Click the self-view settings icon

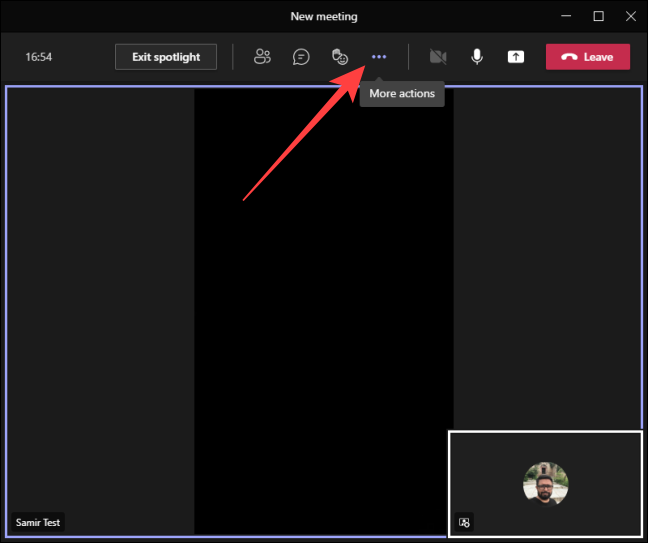pyautogui.click(x=464, y=522)
